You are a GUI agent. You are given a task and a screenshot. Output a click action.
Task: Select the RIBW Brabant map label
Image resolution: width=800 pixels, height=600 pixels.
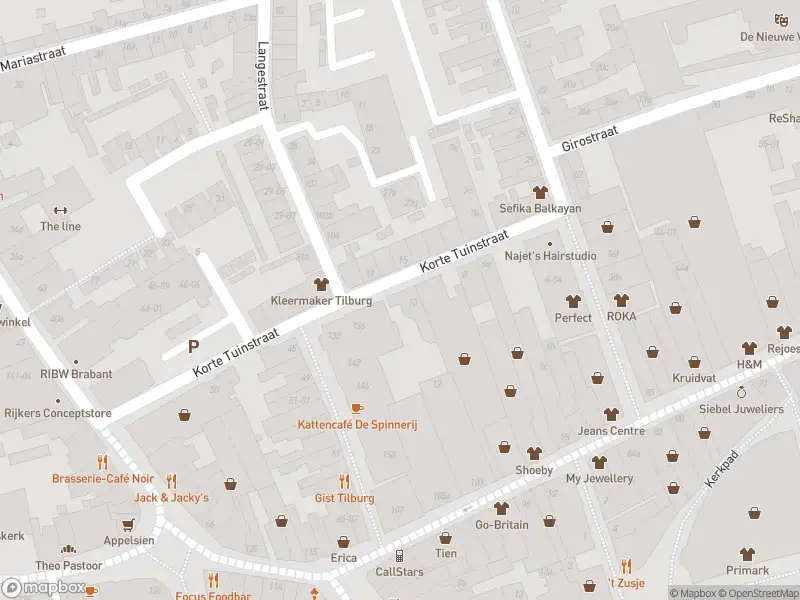point(76,374)
